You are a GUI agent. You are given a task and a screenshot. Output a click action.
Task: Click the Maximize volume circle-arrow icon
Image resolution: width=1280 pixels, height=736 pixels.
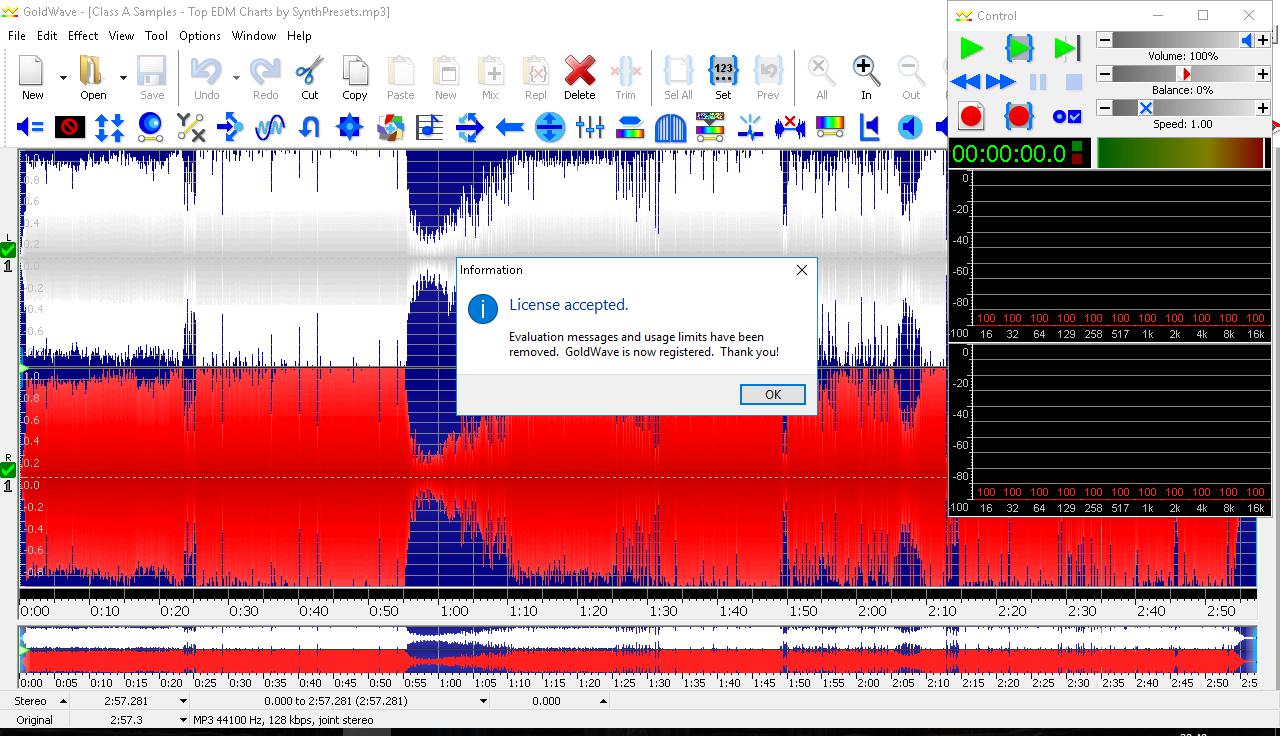tap(550, 127)
